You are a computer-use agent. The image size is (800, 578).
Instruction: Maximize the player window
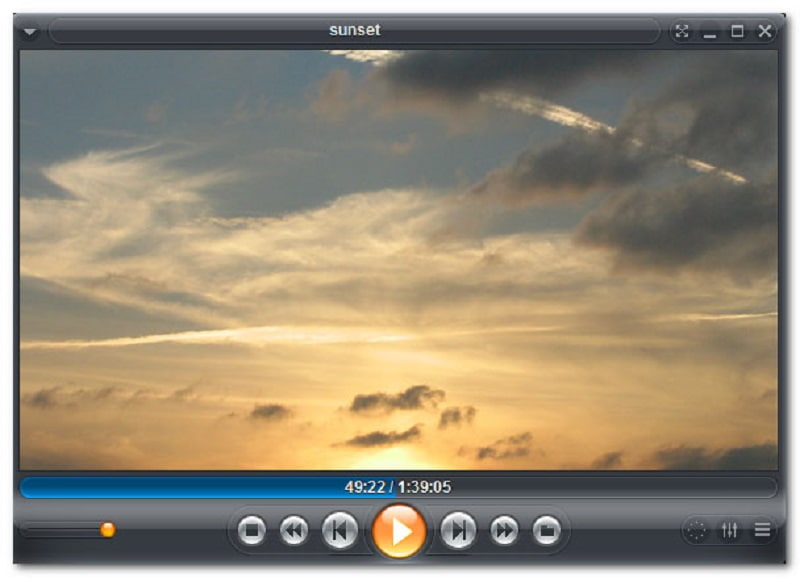pyautogui.click(x=737, y=31)
